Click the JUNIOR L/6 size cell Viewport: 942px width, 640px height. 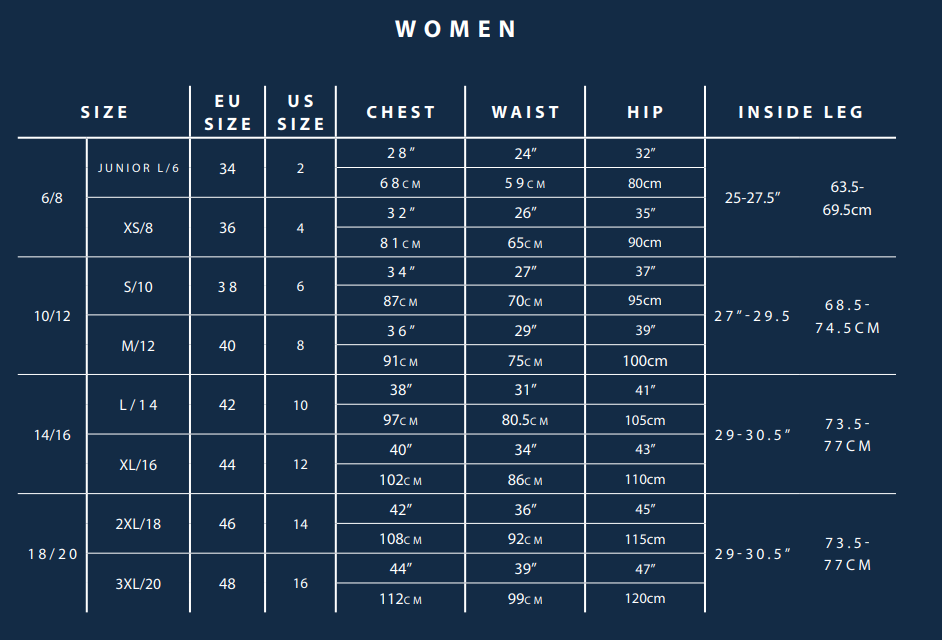coord(139,168)
